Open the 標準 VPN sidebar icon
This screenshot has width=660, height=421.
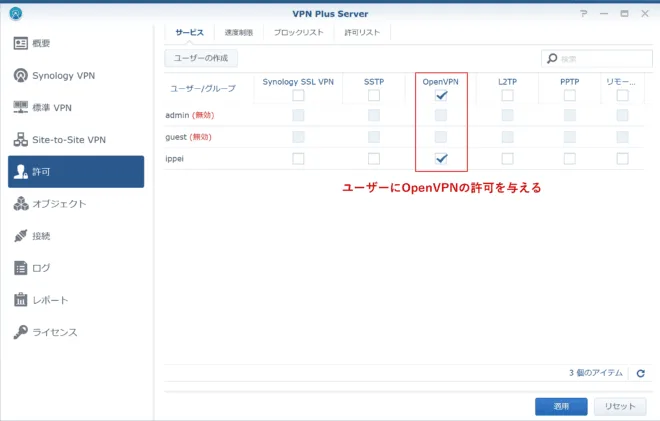tap(21, 107)
